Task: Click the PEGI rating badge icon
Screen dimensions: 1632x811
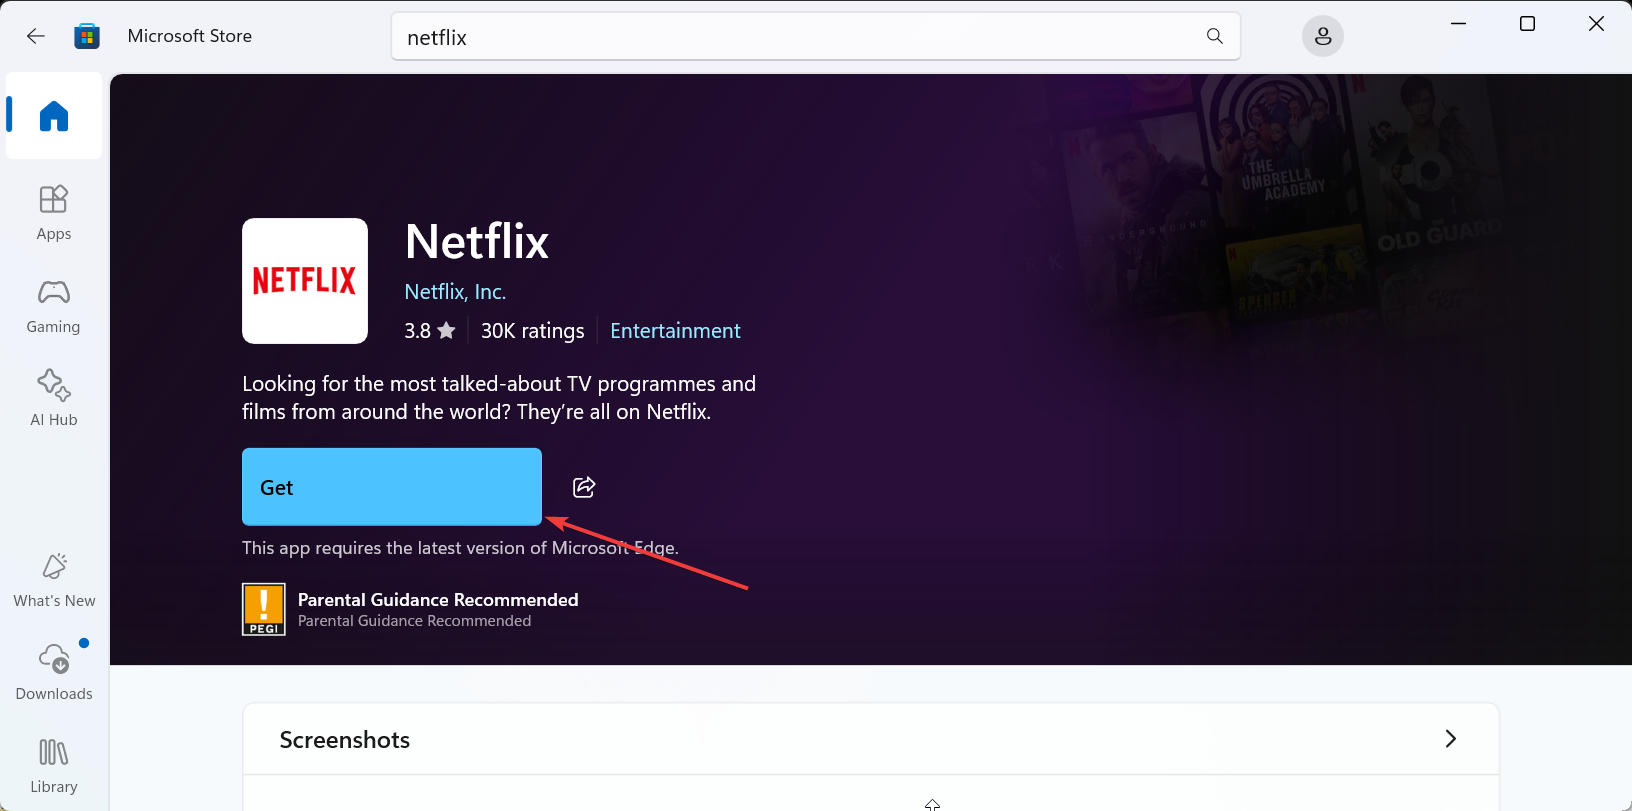Action: point(264,609)
